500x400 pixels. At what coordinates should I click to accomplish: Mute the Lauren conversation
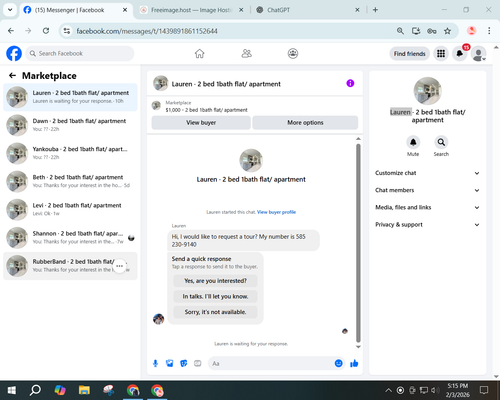(x=413, y=142)
